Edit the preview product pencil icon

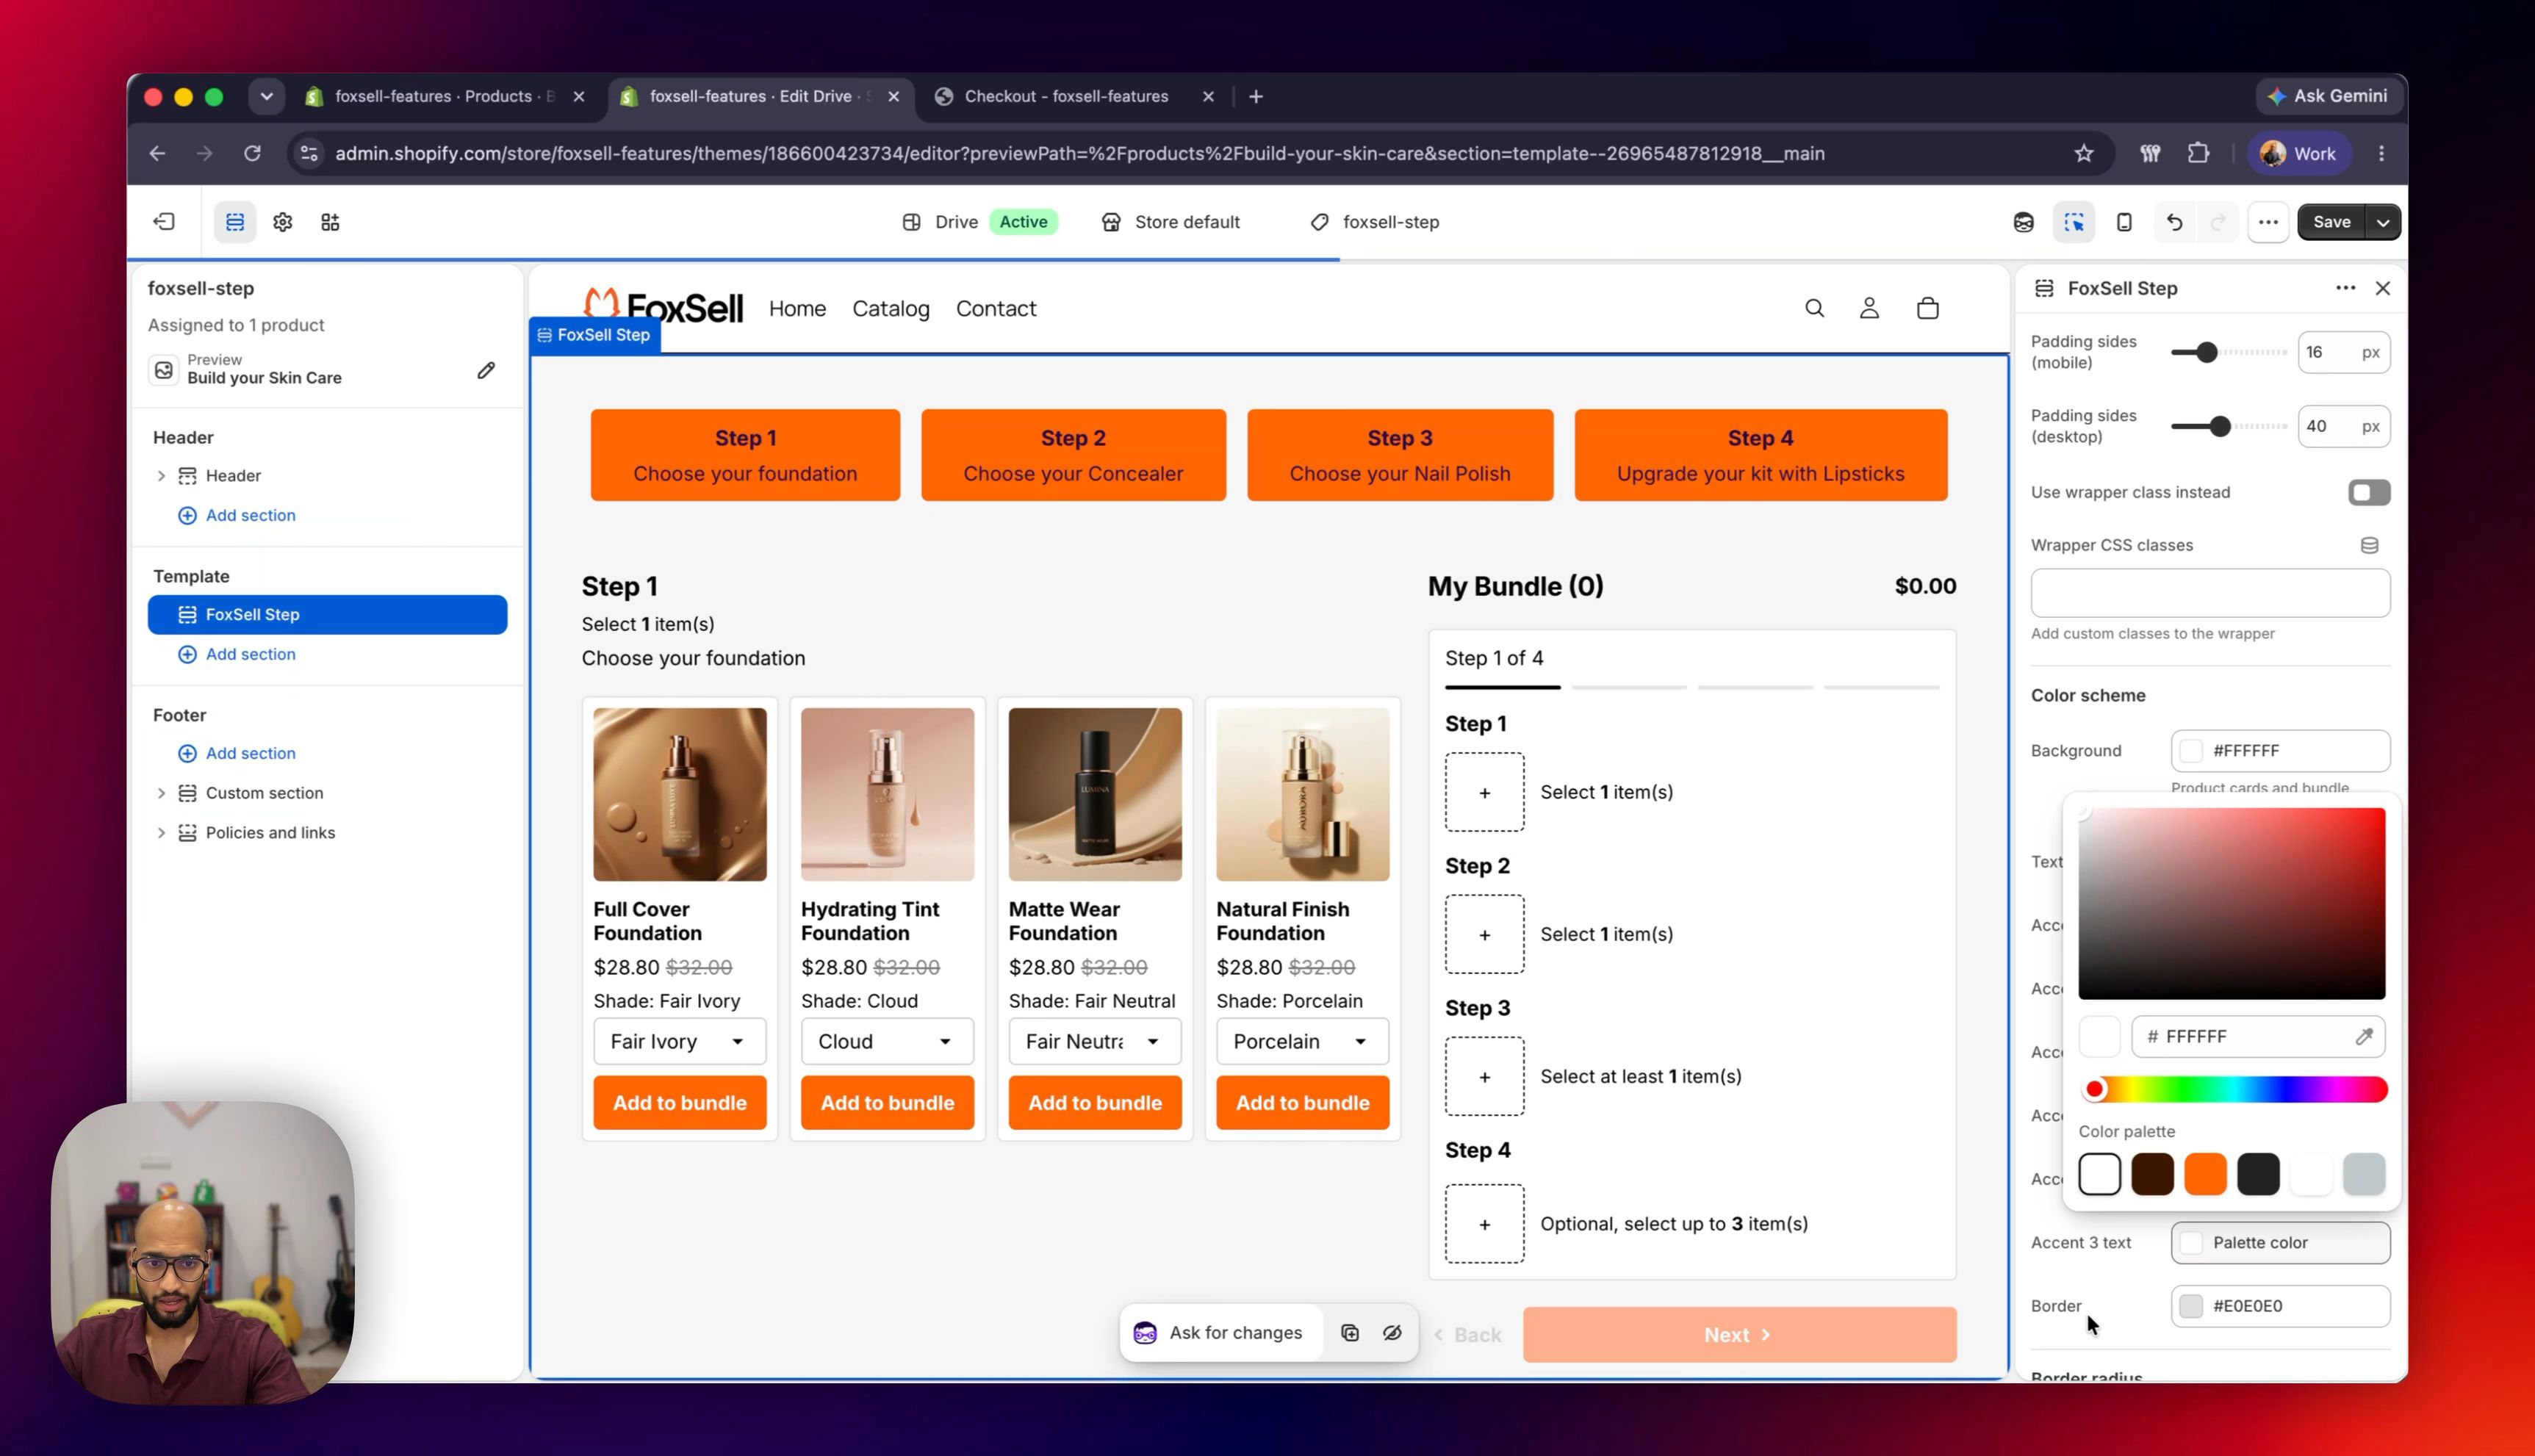click(486, 371)
